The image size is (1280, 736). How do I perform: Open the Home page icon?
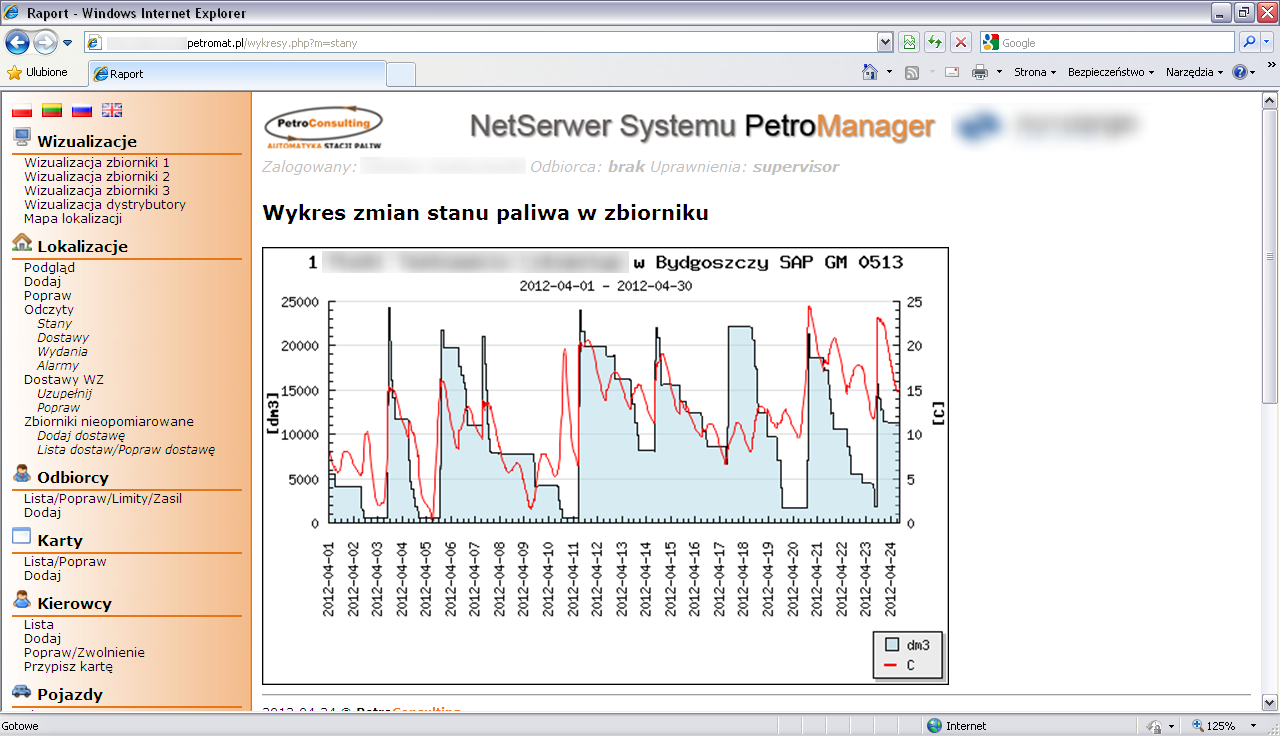click(x=871, y=72)
